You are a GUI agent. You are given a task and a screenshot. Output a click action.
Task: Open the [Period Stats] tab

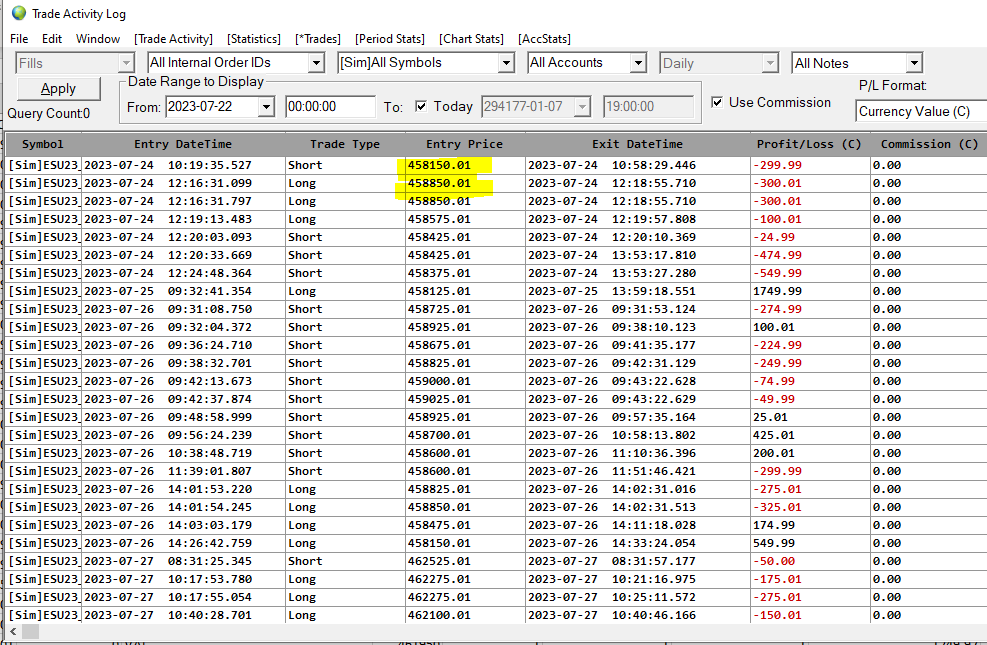[390, 39]
